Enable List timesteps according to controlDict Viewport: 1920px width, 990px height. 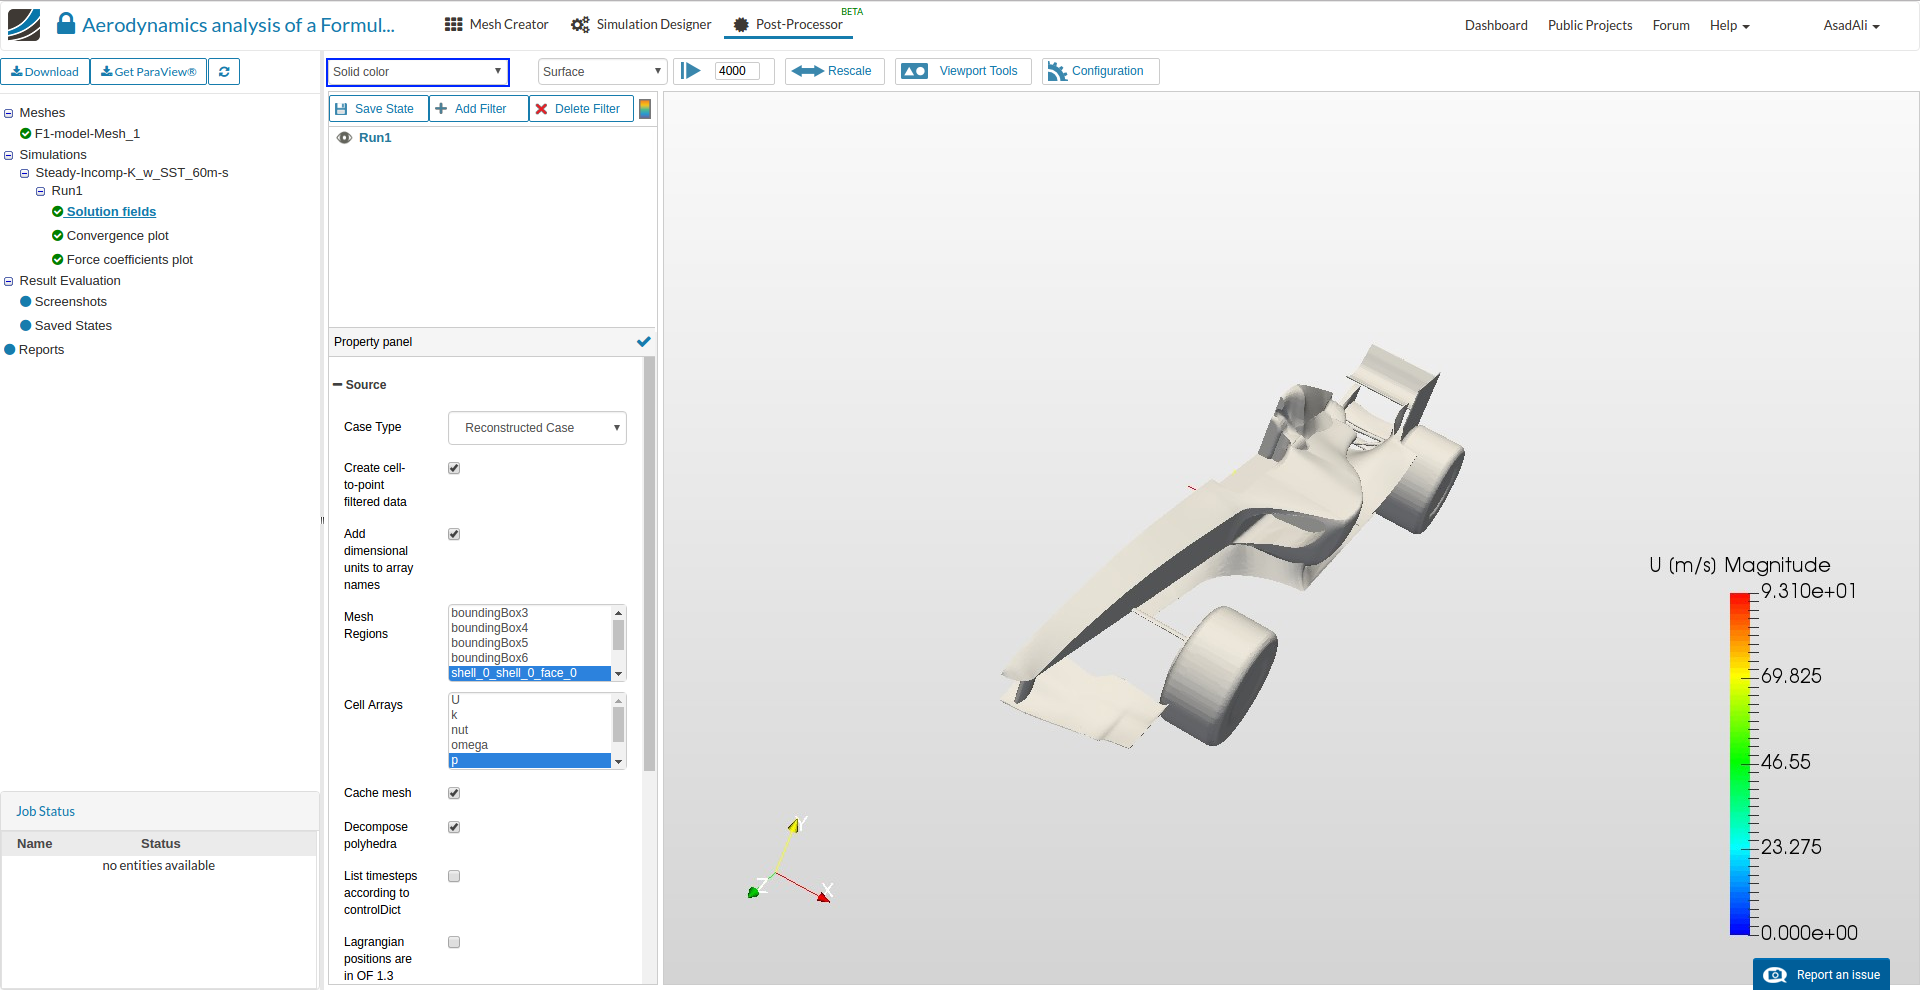[454, 876]
